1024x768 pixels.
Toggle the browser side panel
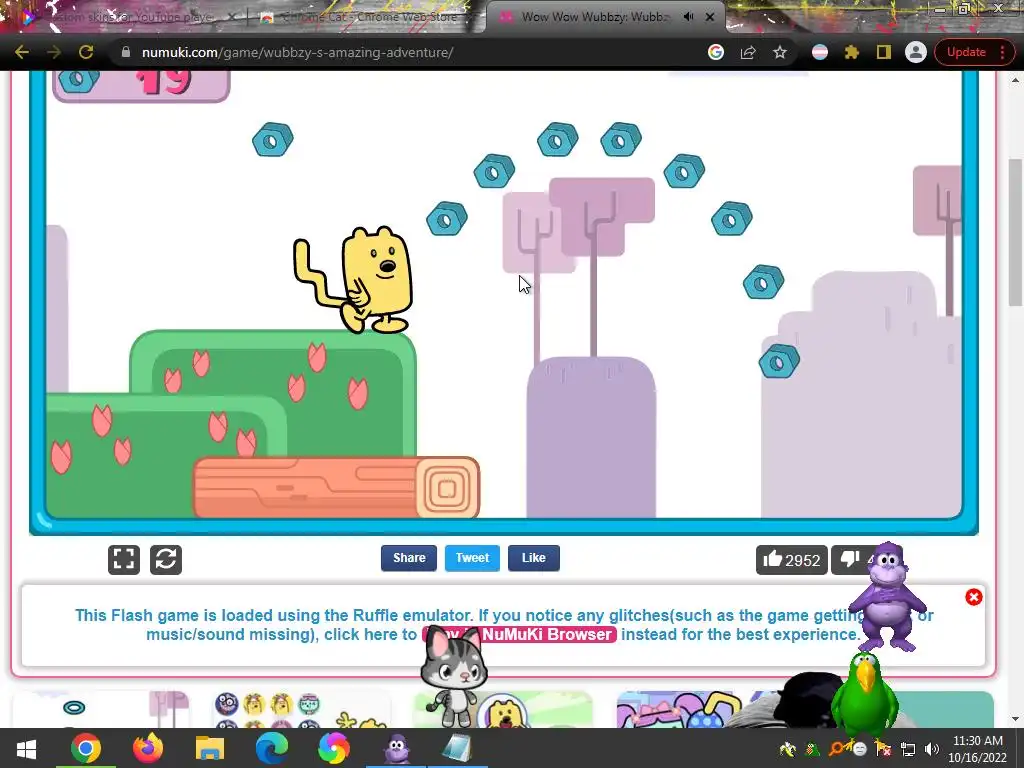pyautogui.click(x=884, y=52)
